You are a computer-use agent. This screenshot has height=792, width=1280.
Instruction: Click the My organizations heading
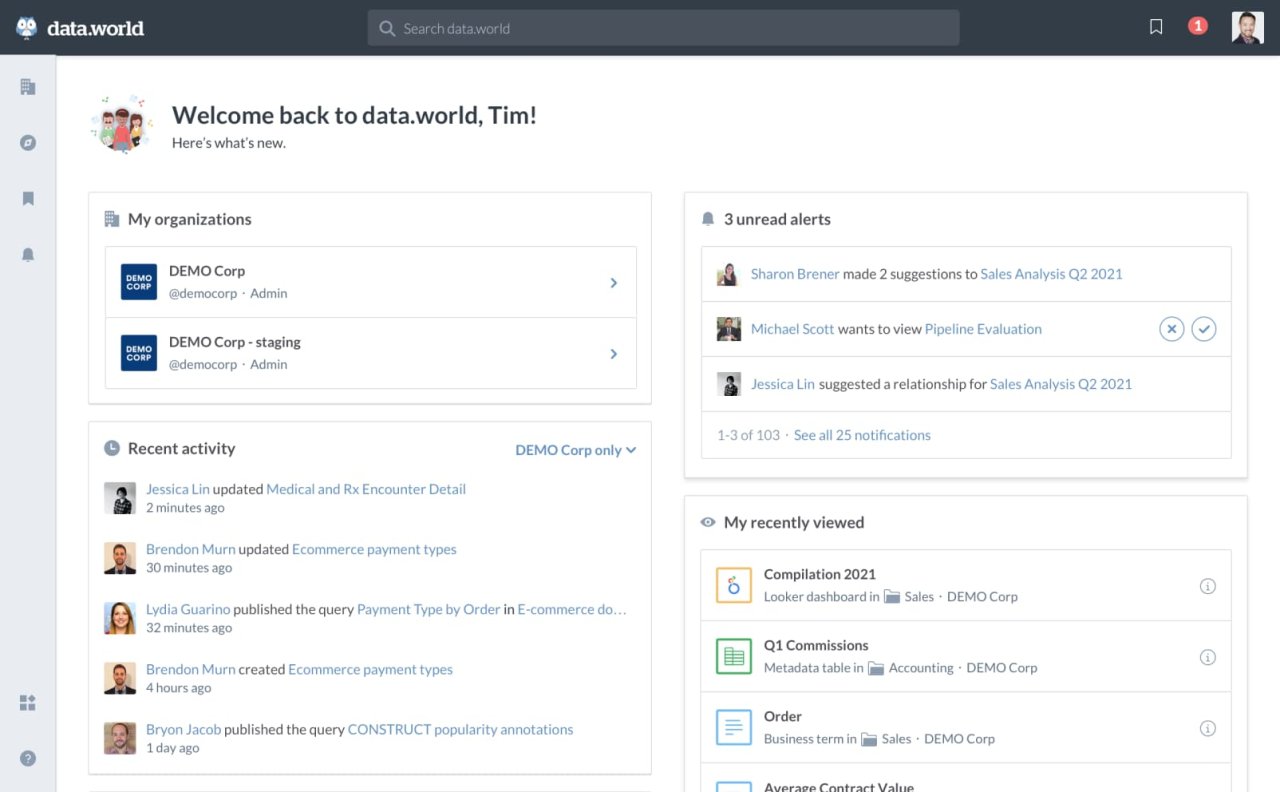pos(189,219)
